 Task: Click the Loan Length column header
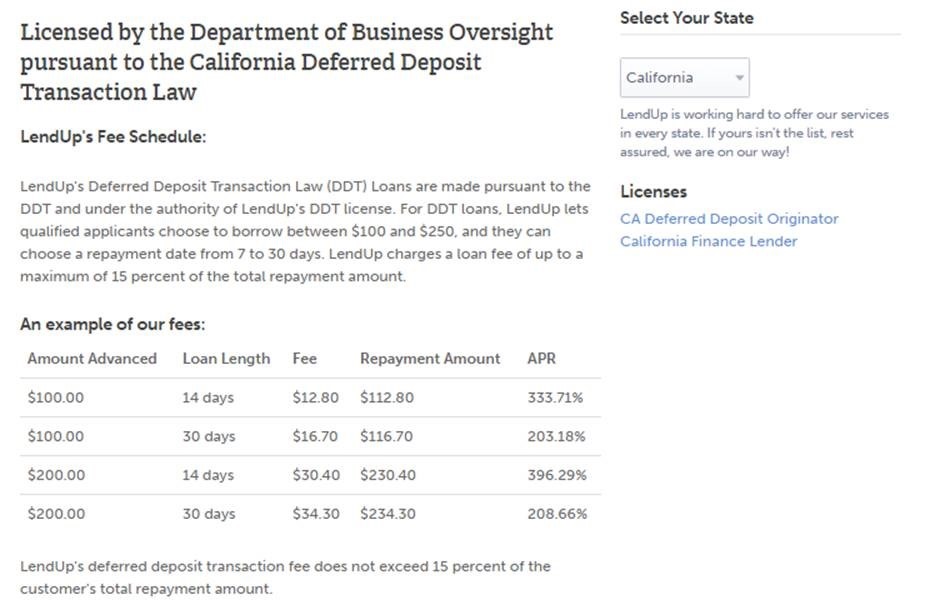click(226, 359)
